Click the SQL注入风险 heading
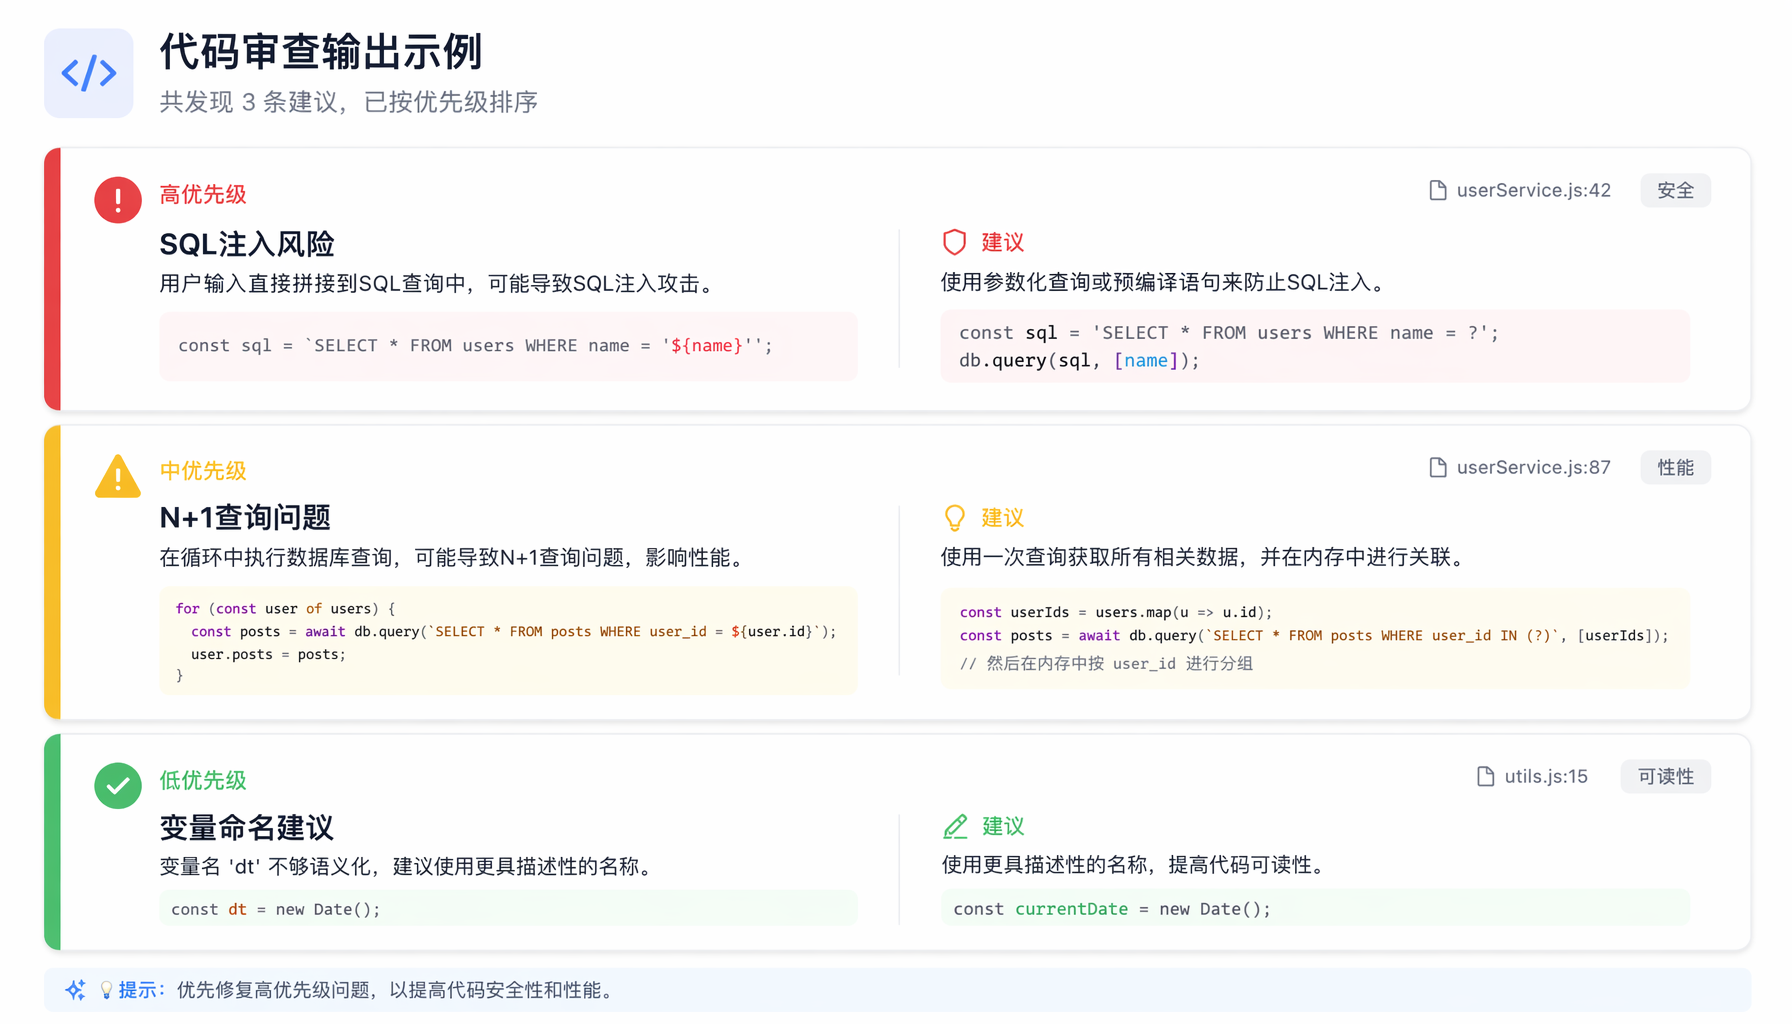1792x1024 pixels. (247, 244)
